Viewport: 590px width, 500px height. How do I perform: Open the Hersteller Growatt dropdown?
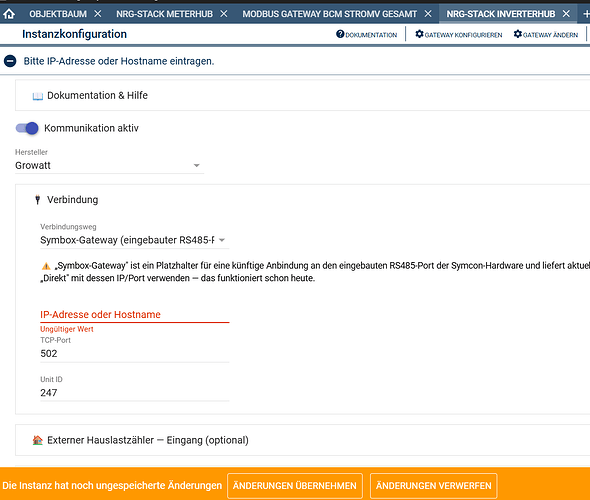point(109,166)
